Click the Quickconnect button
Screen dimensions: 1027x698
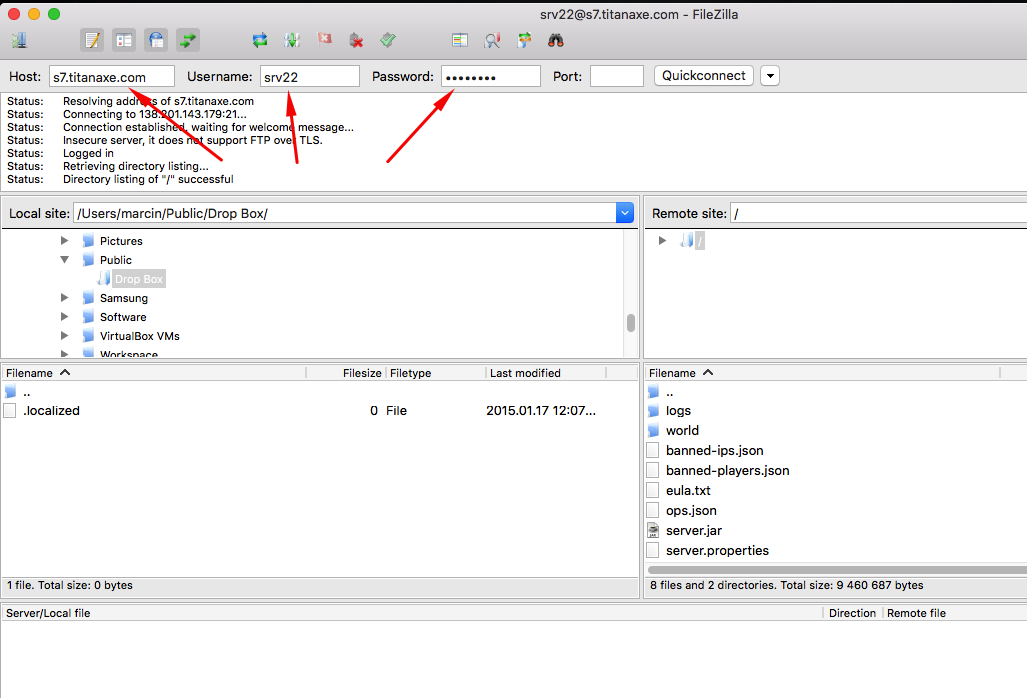coord(704,76)
